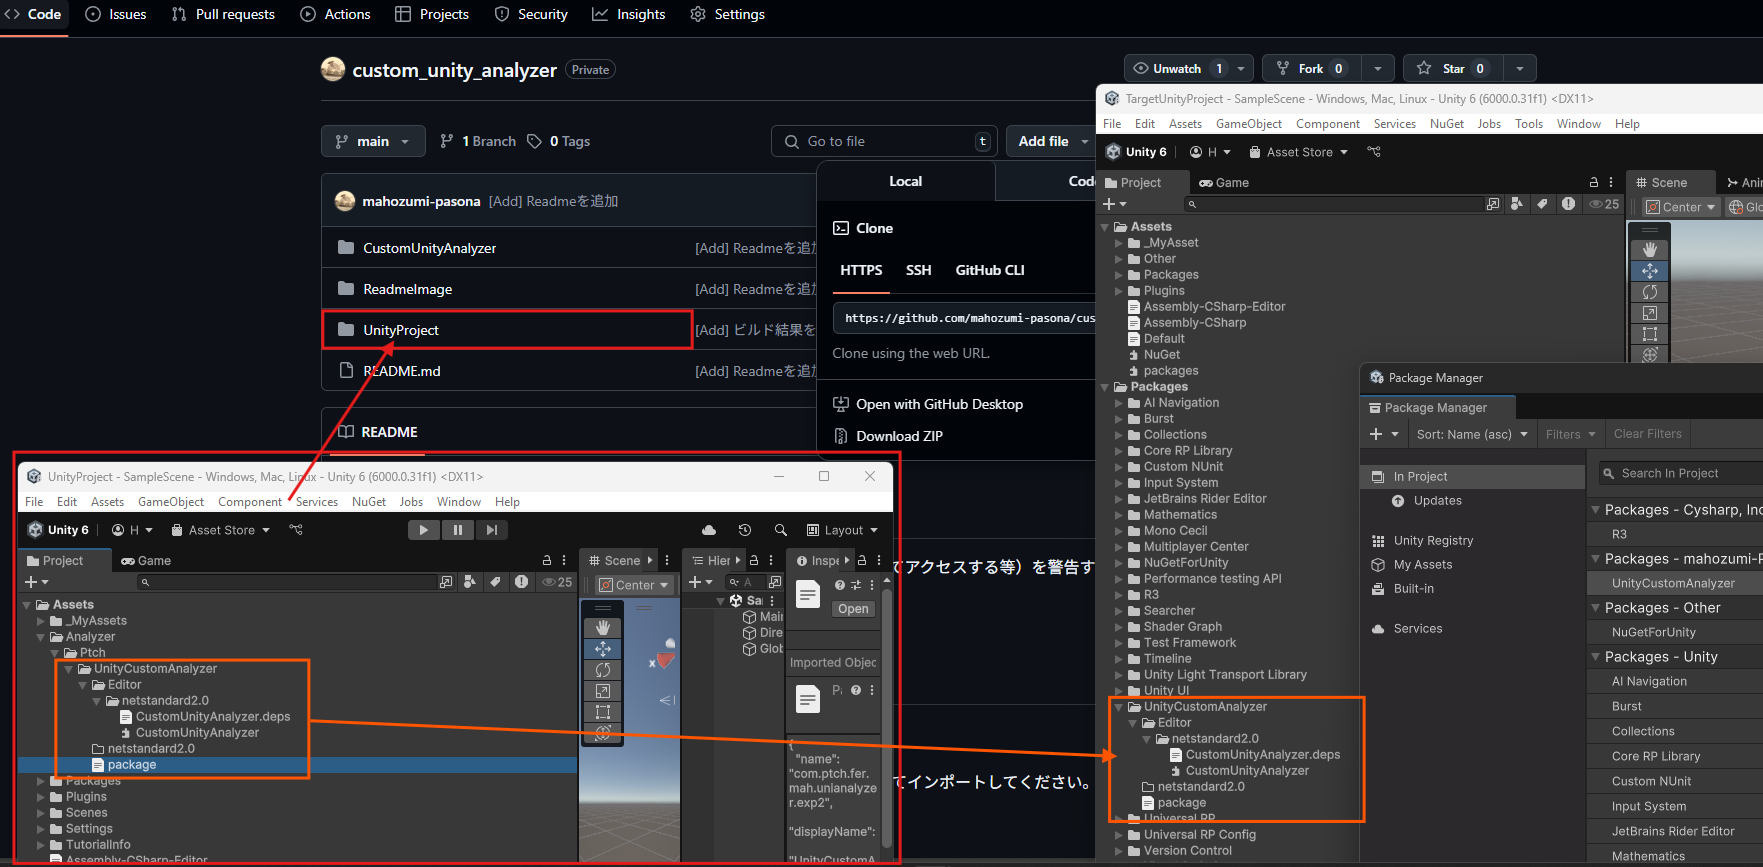1763x867 pixels.
Task: Toggle the Inspector panel lock in UnityProject
Action: click(x=862, y=560)
